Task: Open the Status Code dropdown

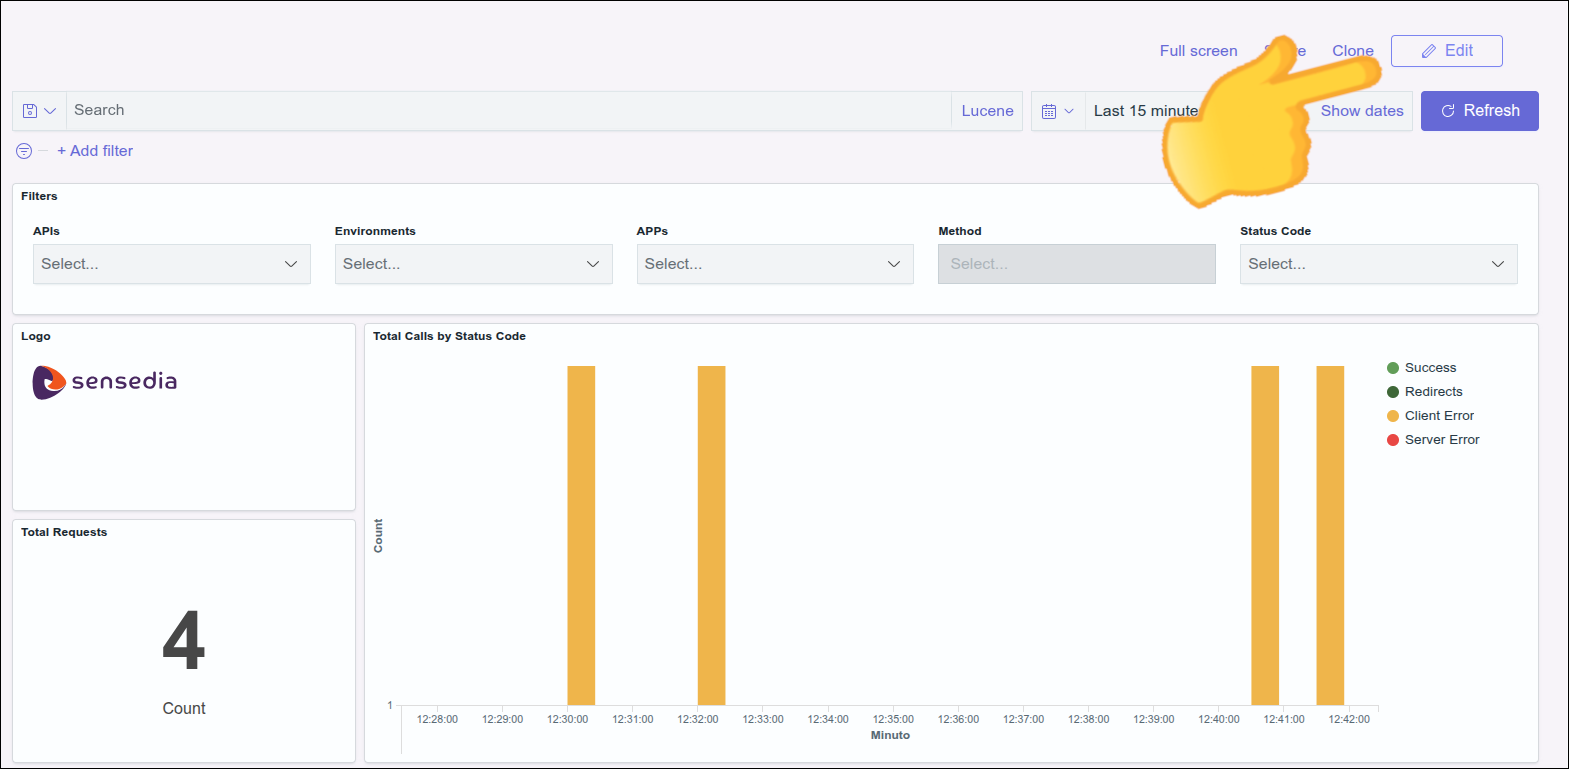Action: point(1378,264)
